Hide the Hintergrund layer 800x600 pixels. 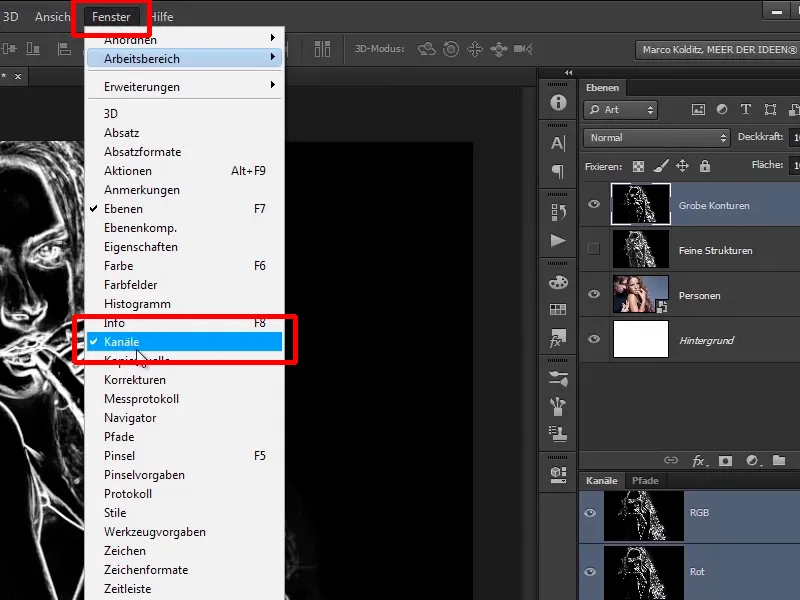(593, 339)
